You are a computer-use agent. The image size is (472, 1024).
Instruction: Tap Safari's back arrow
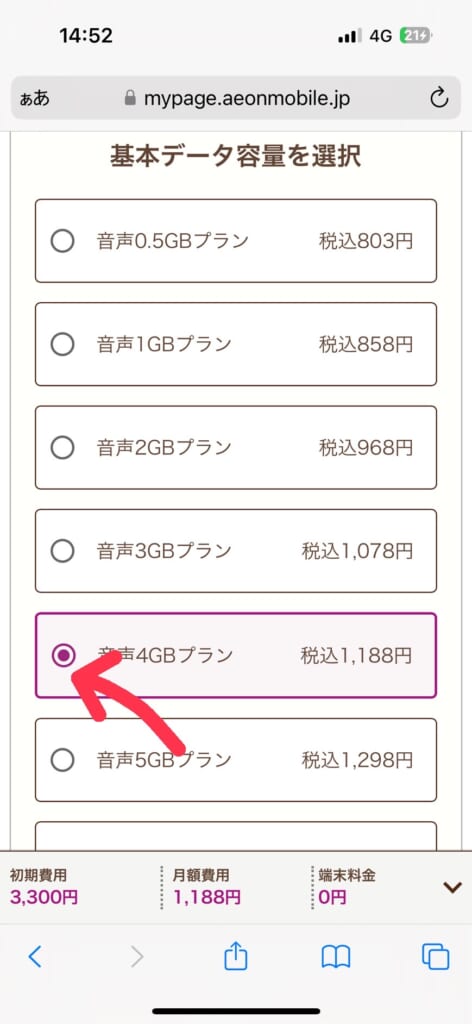tap(35, 957)
